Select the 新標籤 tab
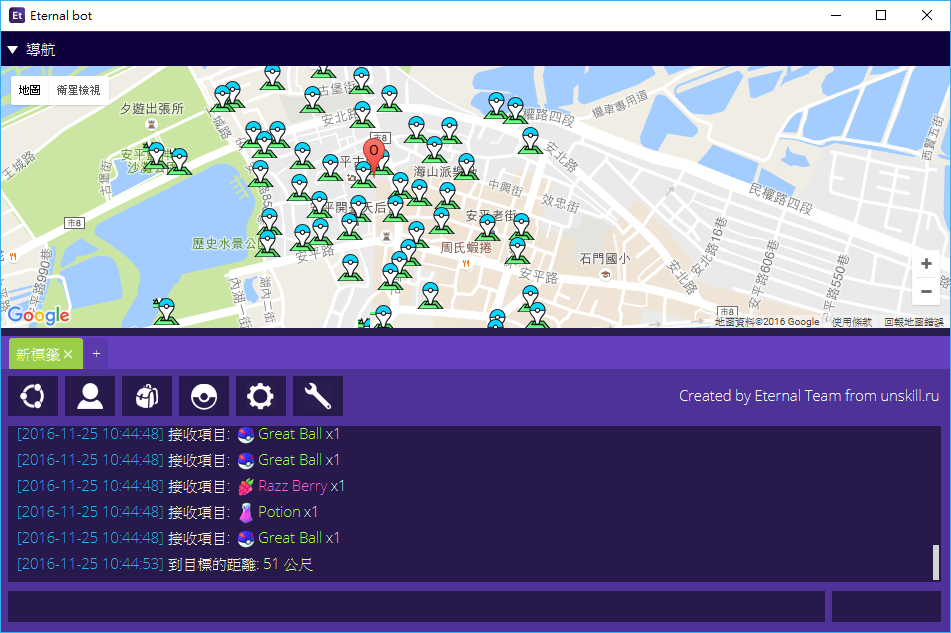Screen dimensions: 951x633 (38, 355)
